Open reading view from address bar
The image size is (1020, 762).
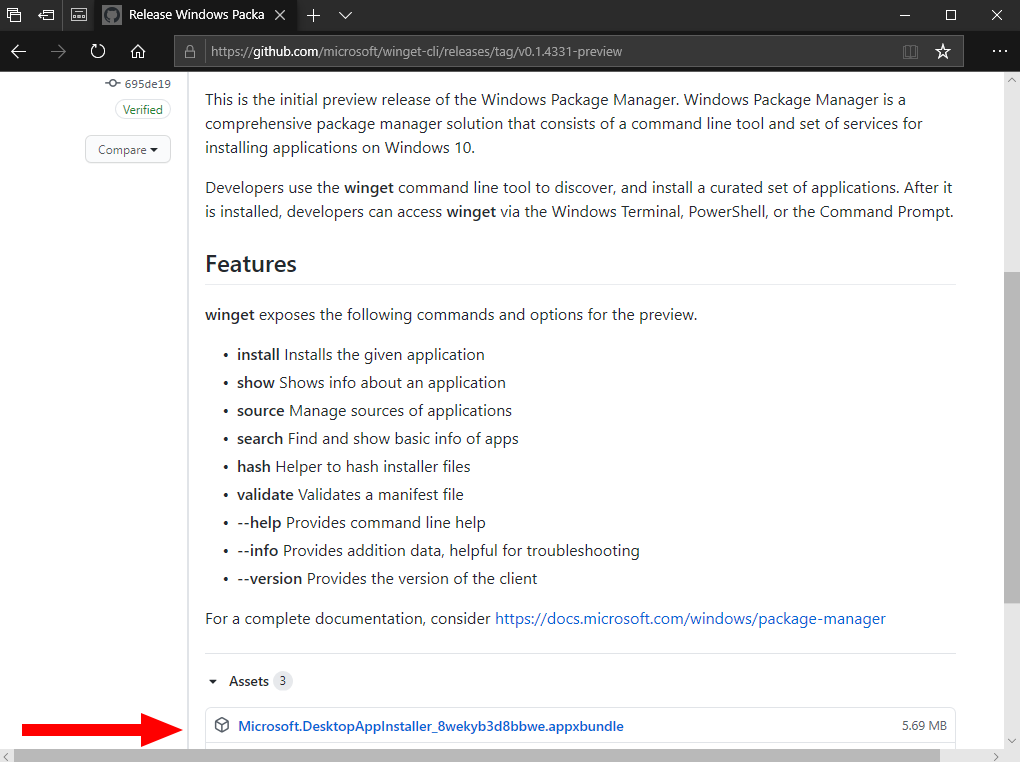point(910,51)
